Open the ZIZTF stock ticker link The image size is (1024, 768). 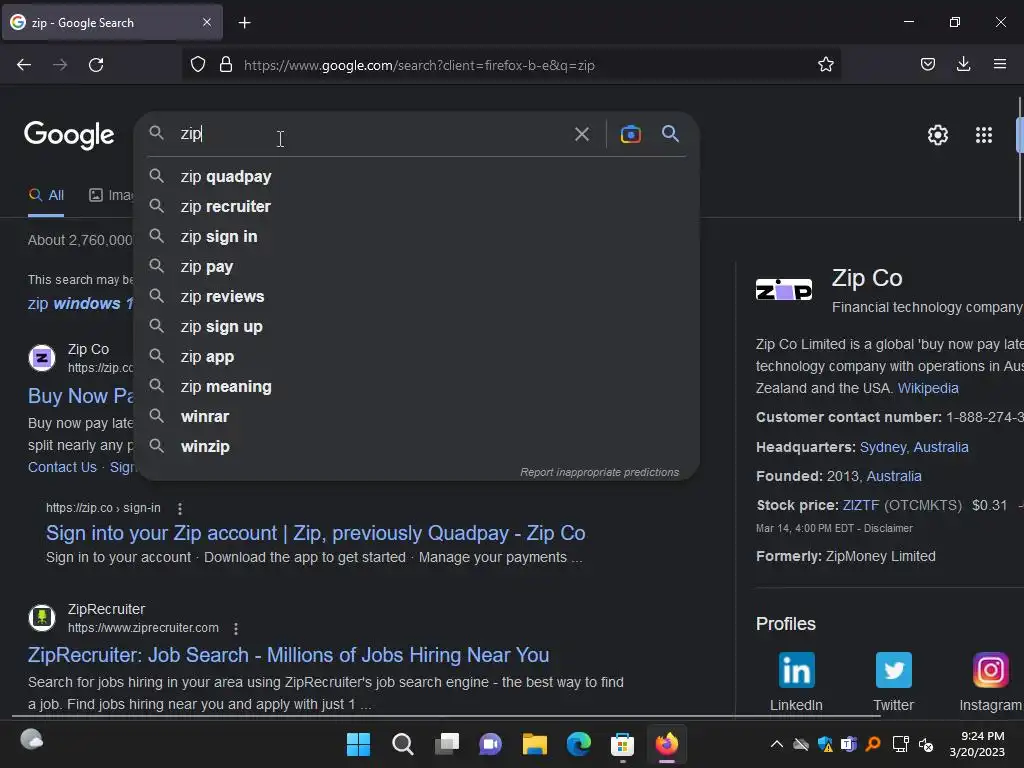pyautogui.click(x=861, y=505)
